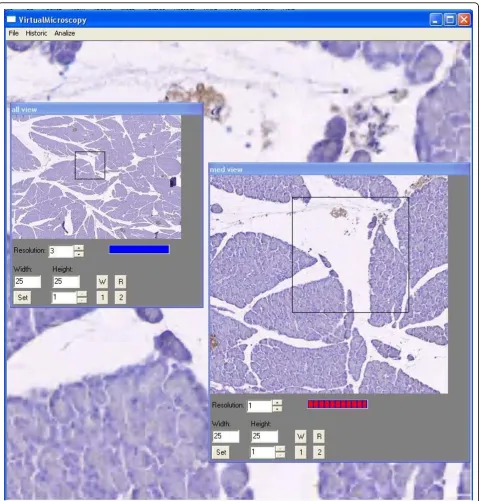
Task: Click the blue progress bar in all view
Action: pos(139,249)
